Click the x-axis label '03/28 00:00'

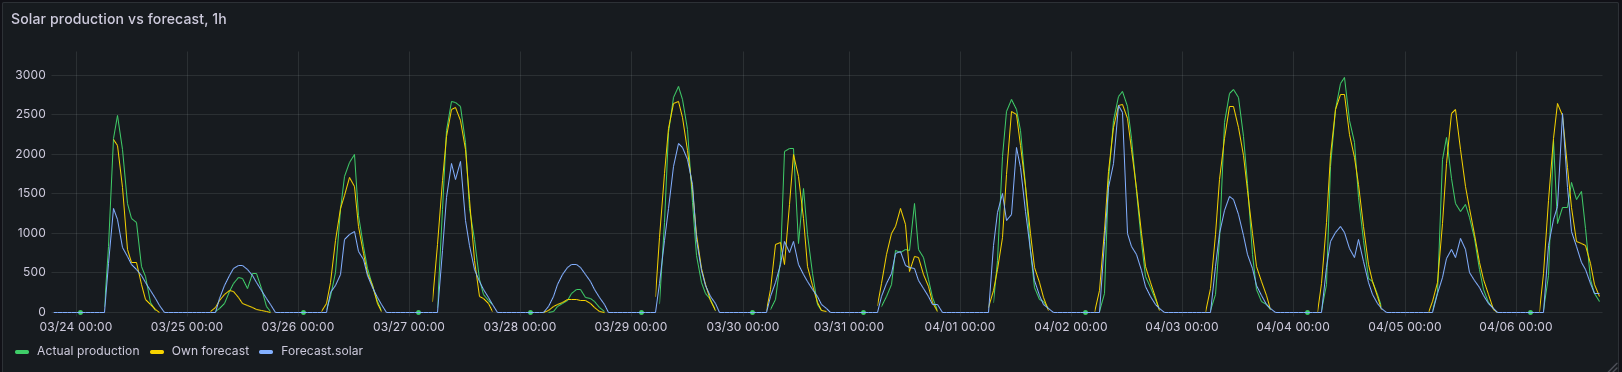point(520,327)
